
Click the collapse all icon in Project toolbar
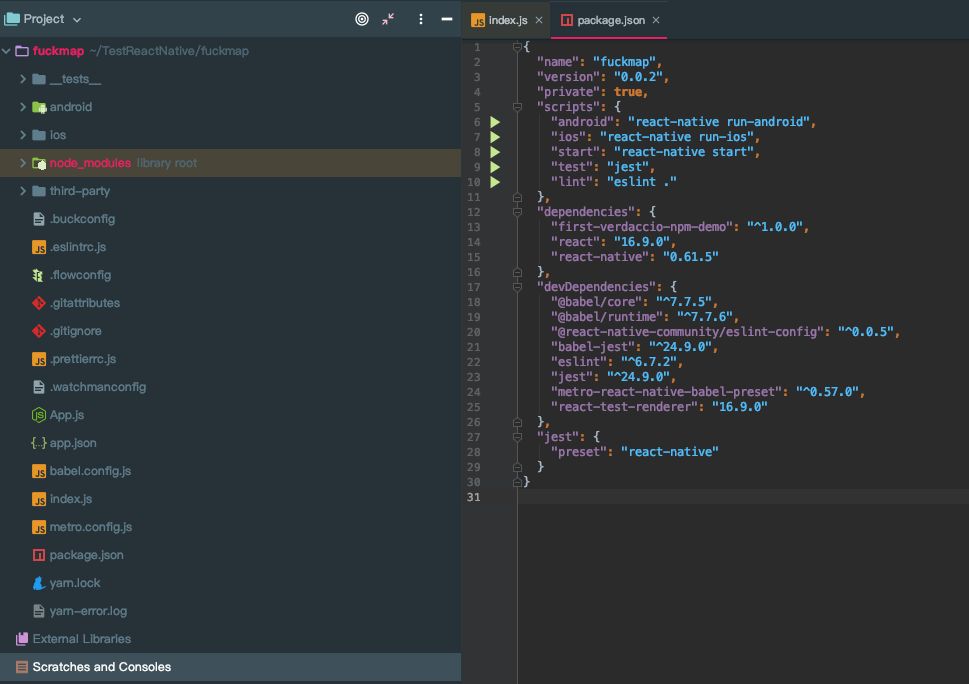point(389,19)
